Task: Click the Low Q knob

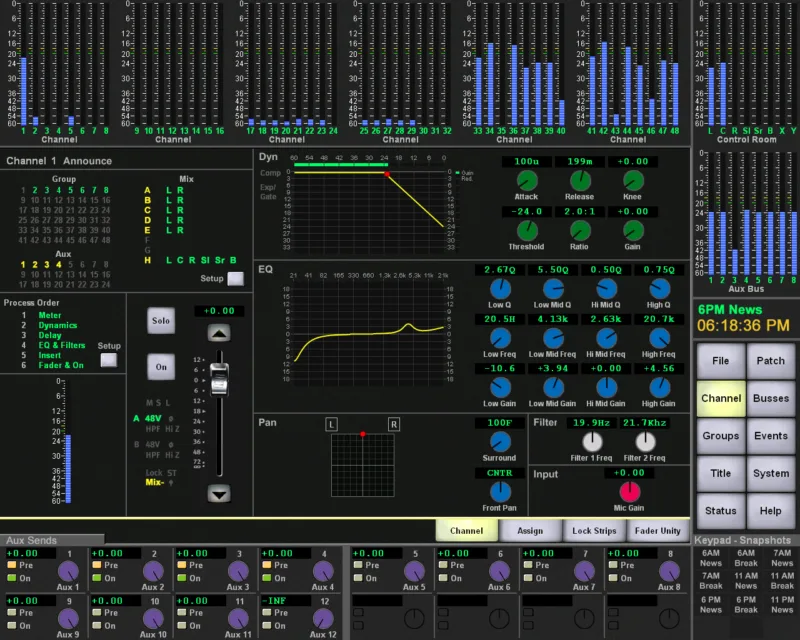Action: click(500, 289)
